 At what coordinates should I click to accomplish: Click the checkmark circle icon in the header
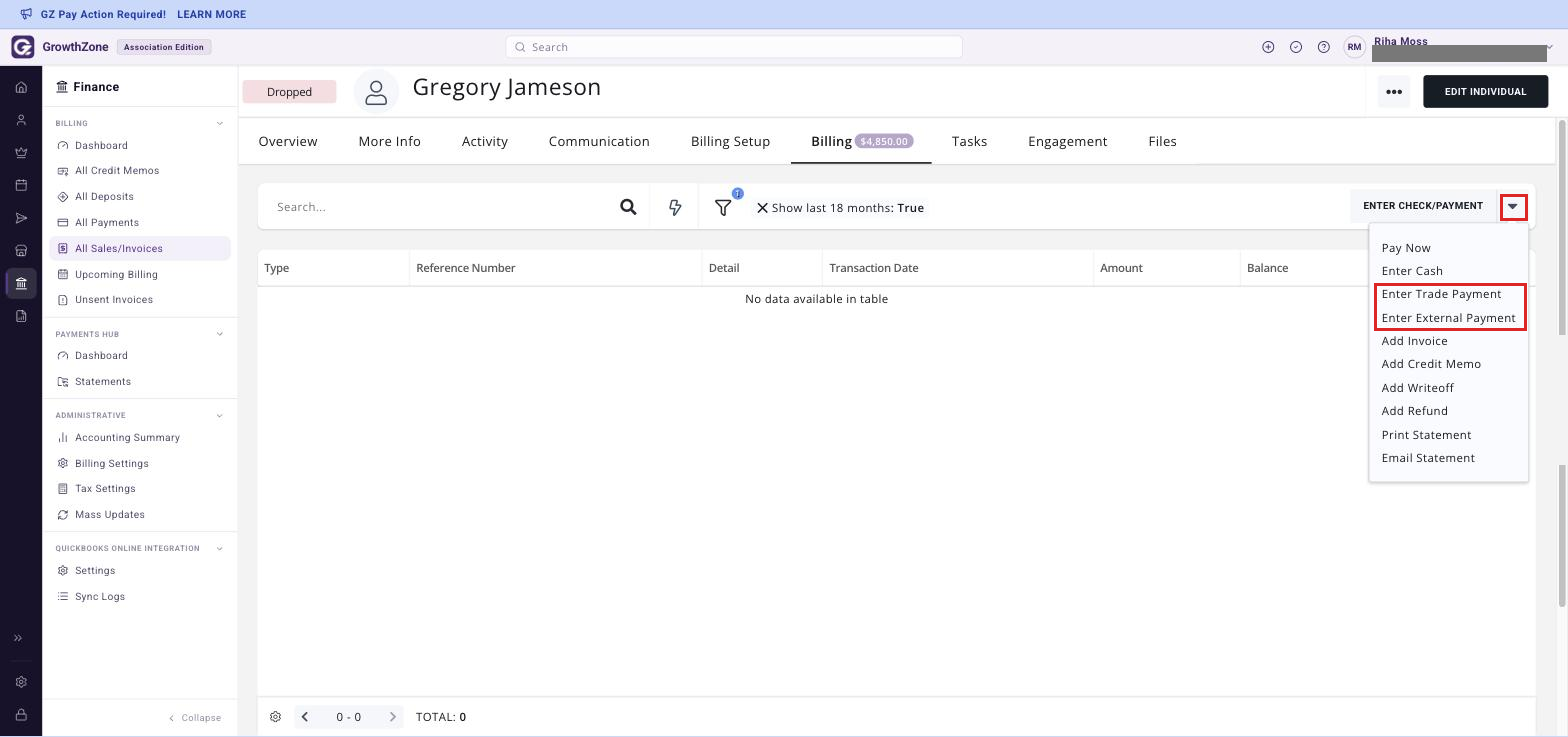(1296, 47)
